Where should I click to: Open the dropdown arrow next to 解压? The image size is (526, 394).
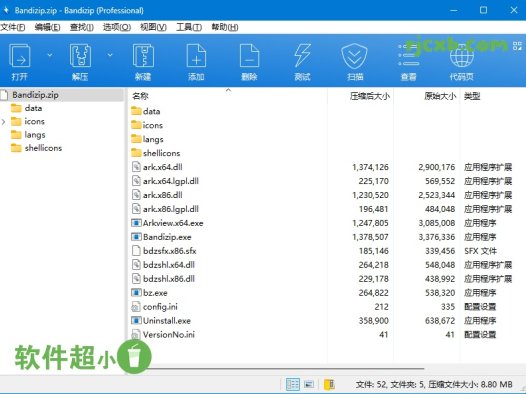point(110,55)
